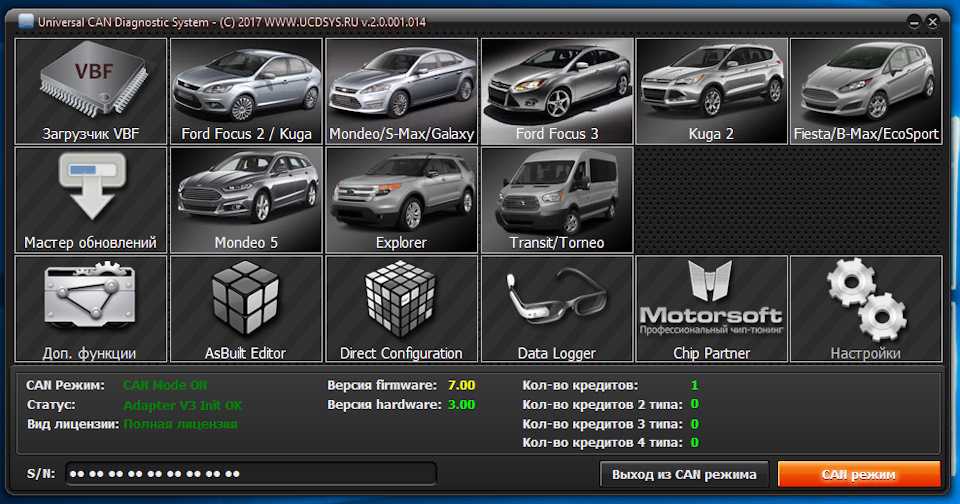Click Кол-во кредитов 2 типа label

coord(602,405)
